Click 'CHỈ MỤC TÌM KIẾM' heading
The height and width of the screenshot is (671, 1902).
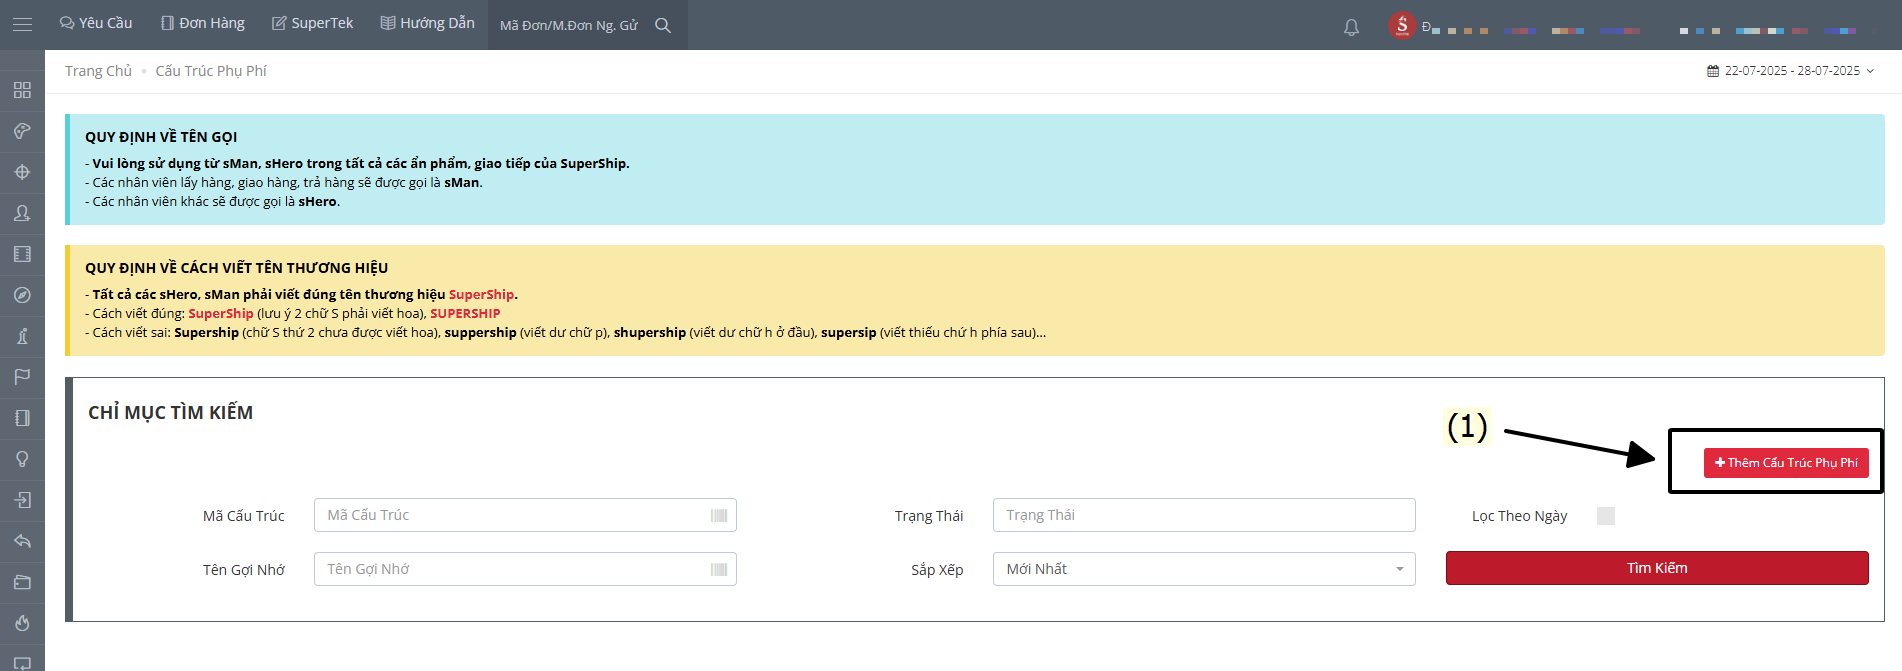170,412
